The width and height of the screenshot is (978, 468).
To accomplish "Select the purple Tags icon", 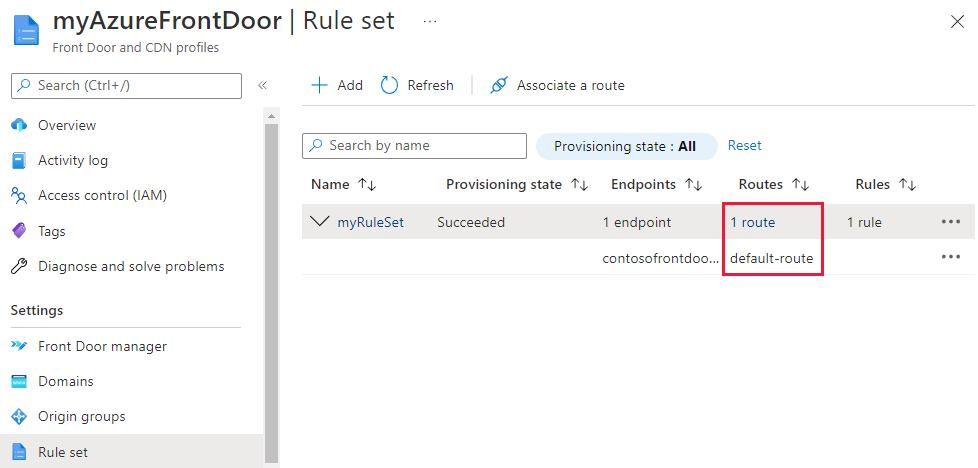I will pos(18,231).
